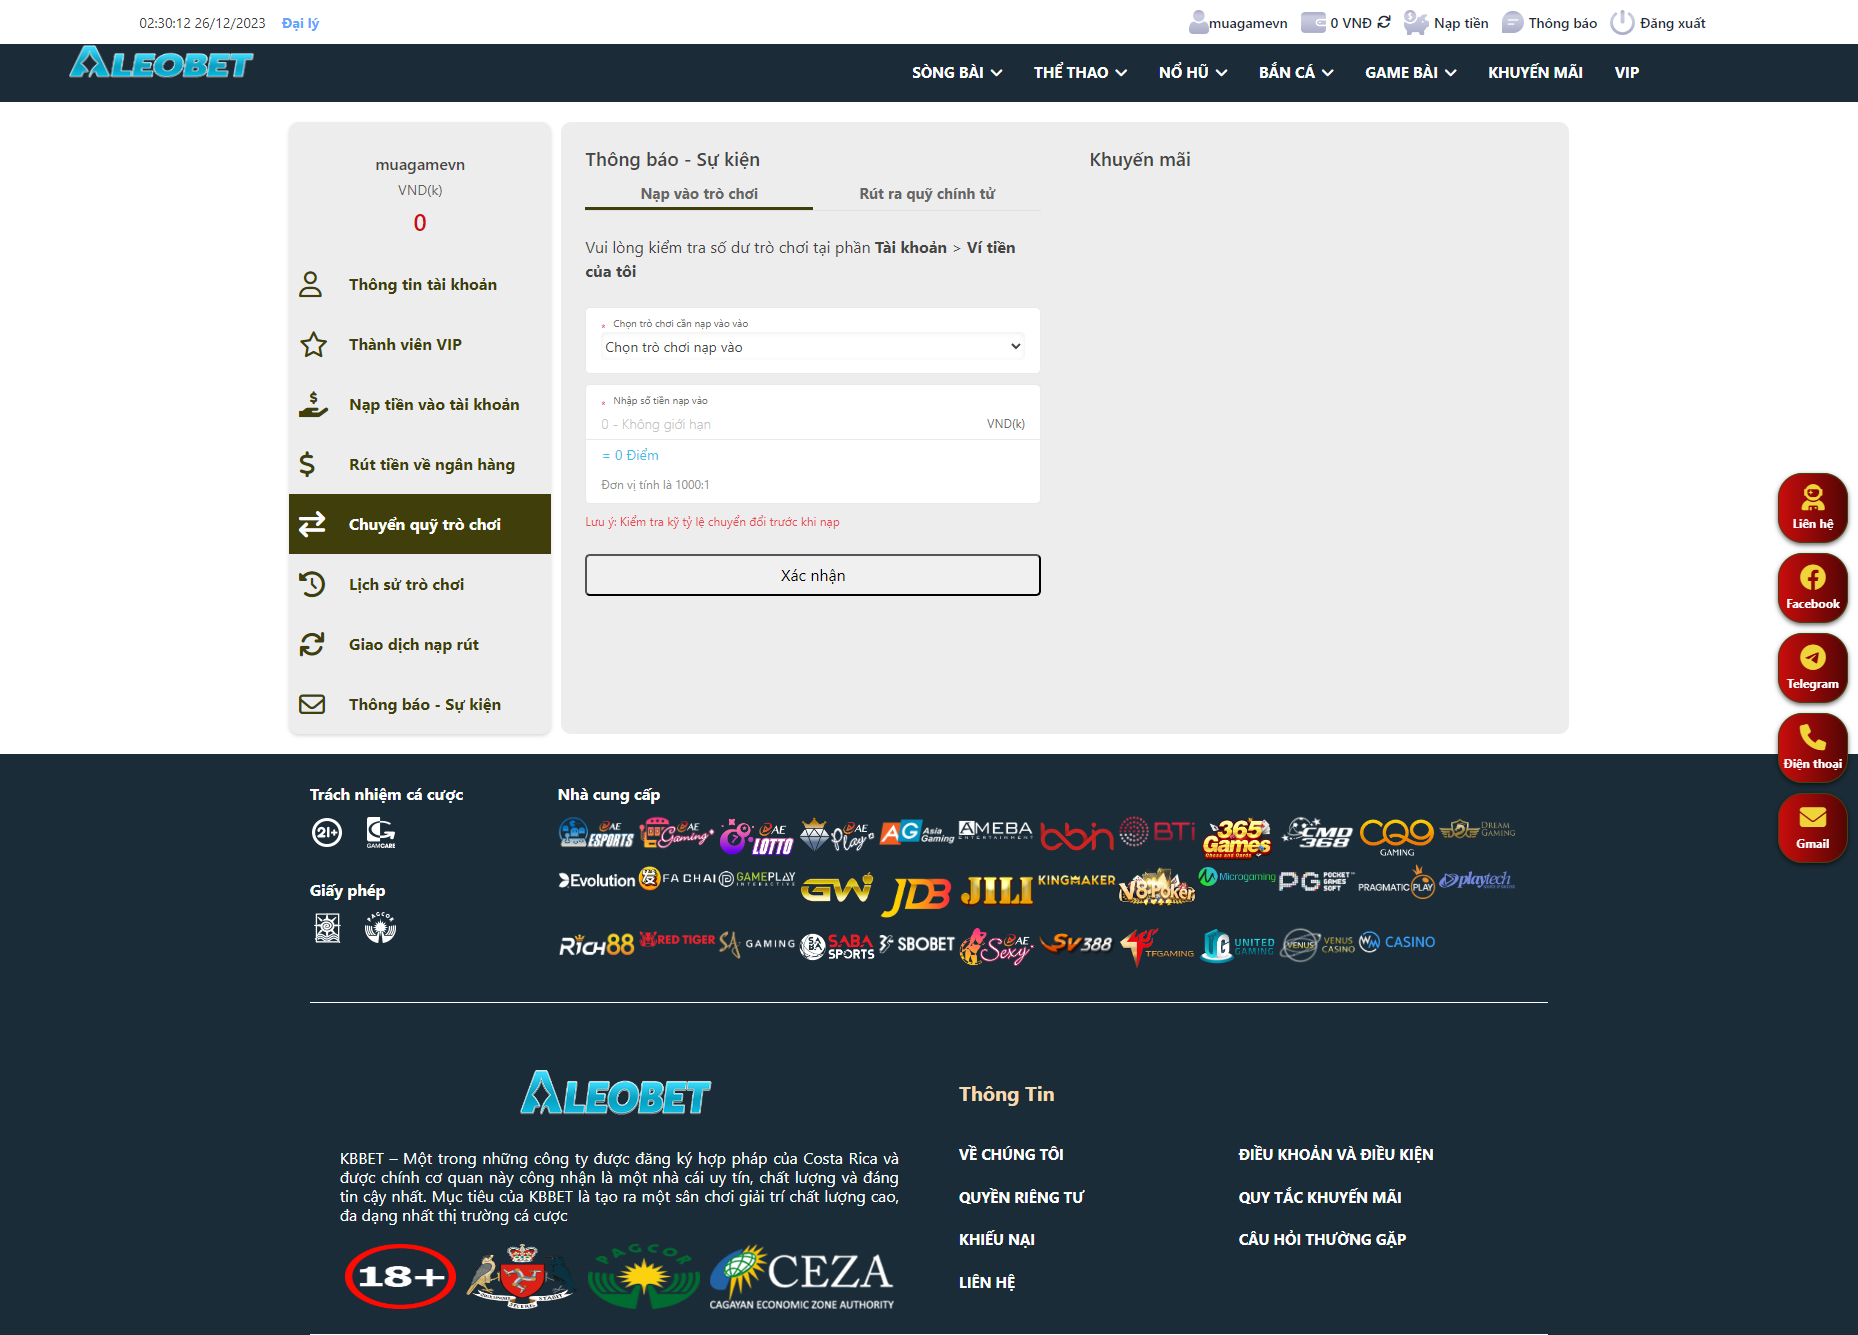This screenshot has width=1858, height=1335.
Task: Click the CEZA logo in footer
Action: pyautogui.click(x=802, y=1277)
